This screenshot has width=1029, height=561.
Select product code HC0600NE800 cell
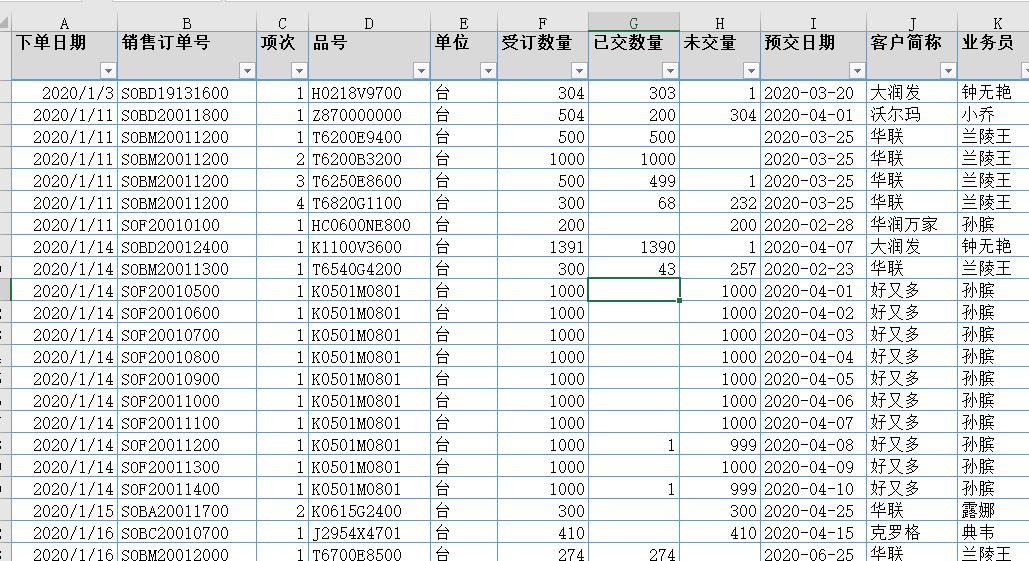click(x=369, y=225)
